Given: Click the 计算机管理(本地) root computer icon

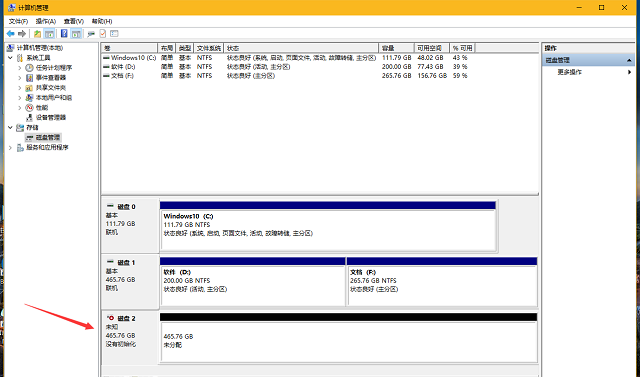Looking at the screenshot, I should tap(11, 48).
